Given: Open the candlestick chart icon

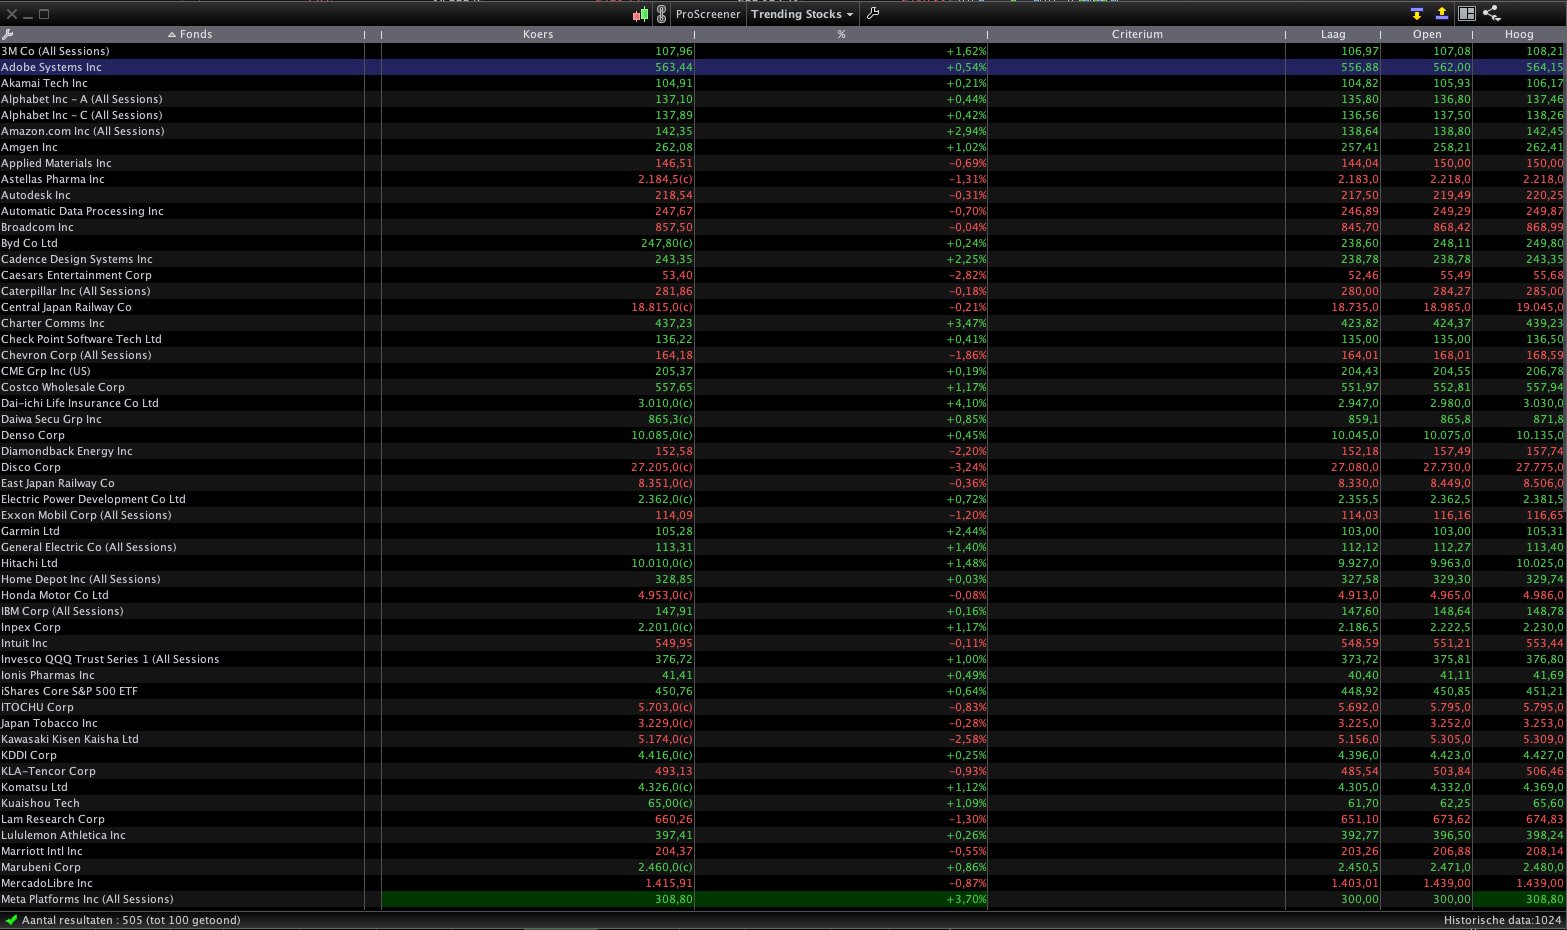Looking at the screenshot, I should (x=640, y=14).
